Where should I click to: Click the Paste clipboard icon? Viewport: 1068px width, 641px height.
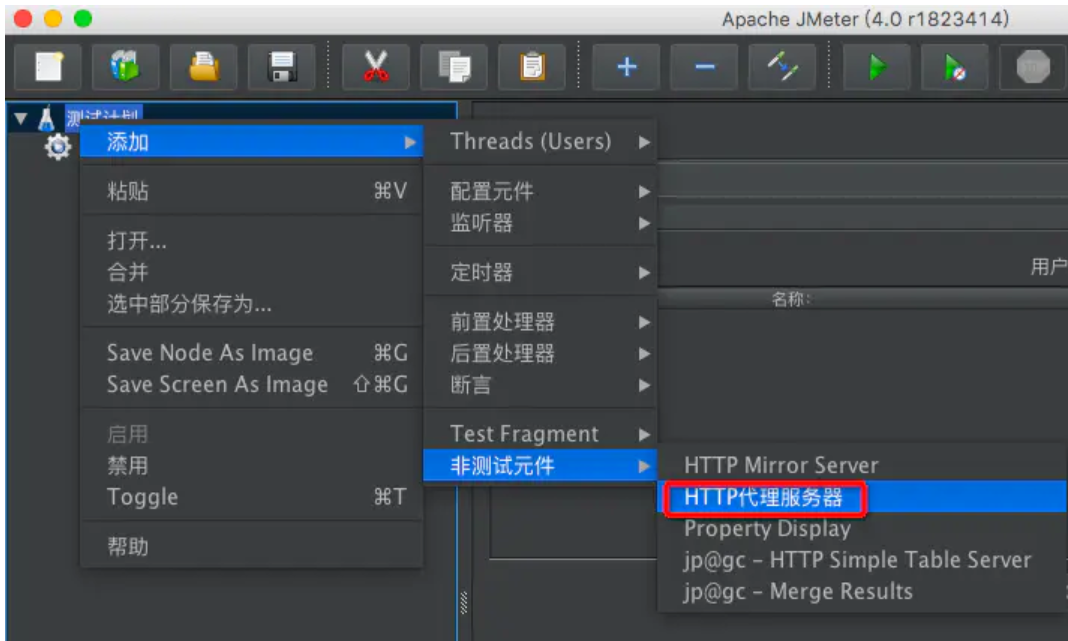(x=532, y=67)
